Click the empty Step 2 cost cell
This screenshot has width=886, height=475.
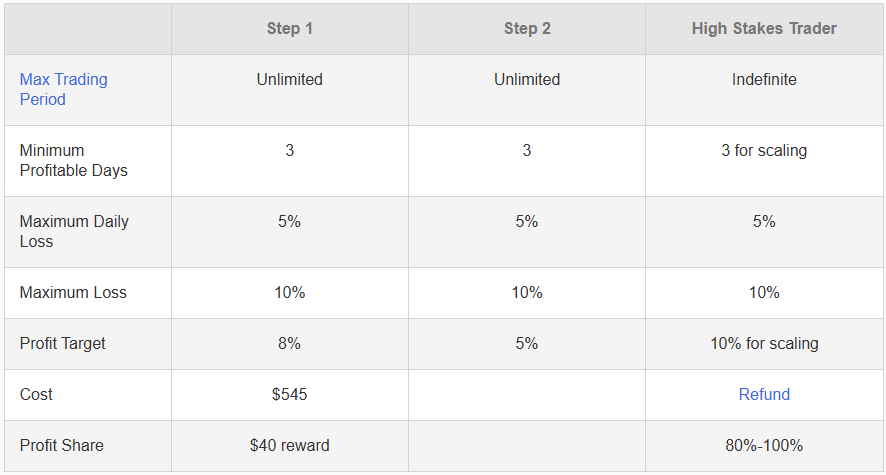tap(527, 395)
